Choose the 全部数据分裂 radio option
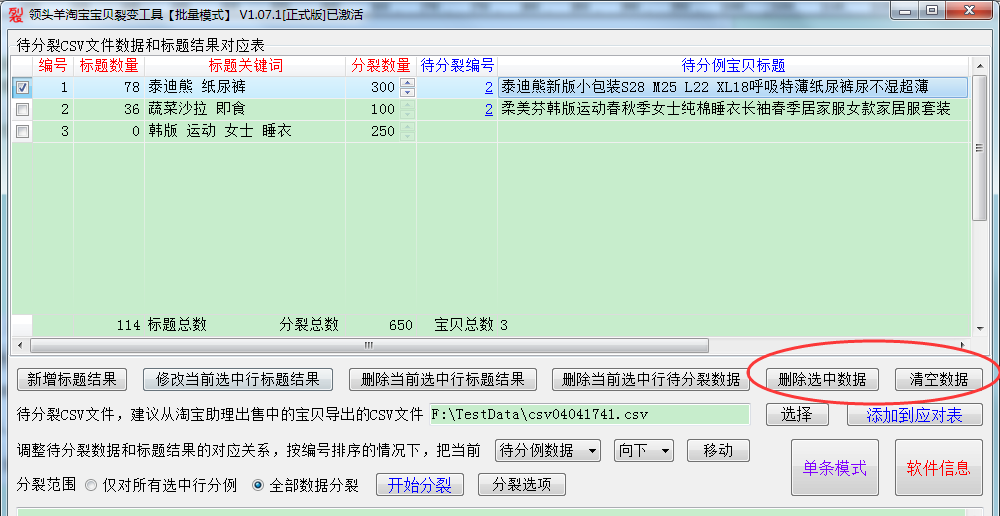1000x516 pixels. point(258,485)
